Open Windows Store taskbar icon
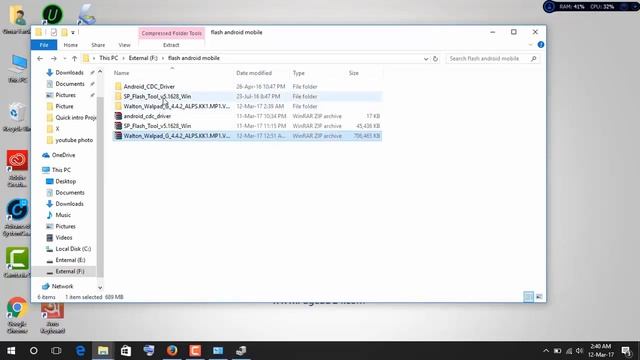The image size is (640, 360). tap(126, 351)
